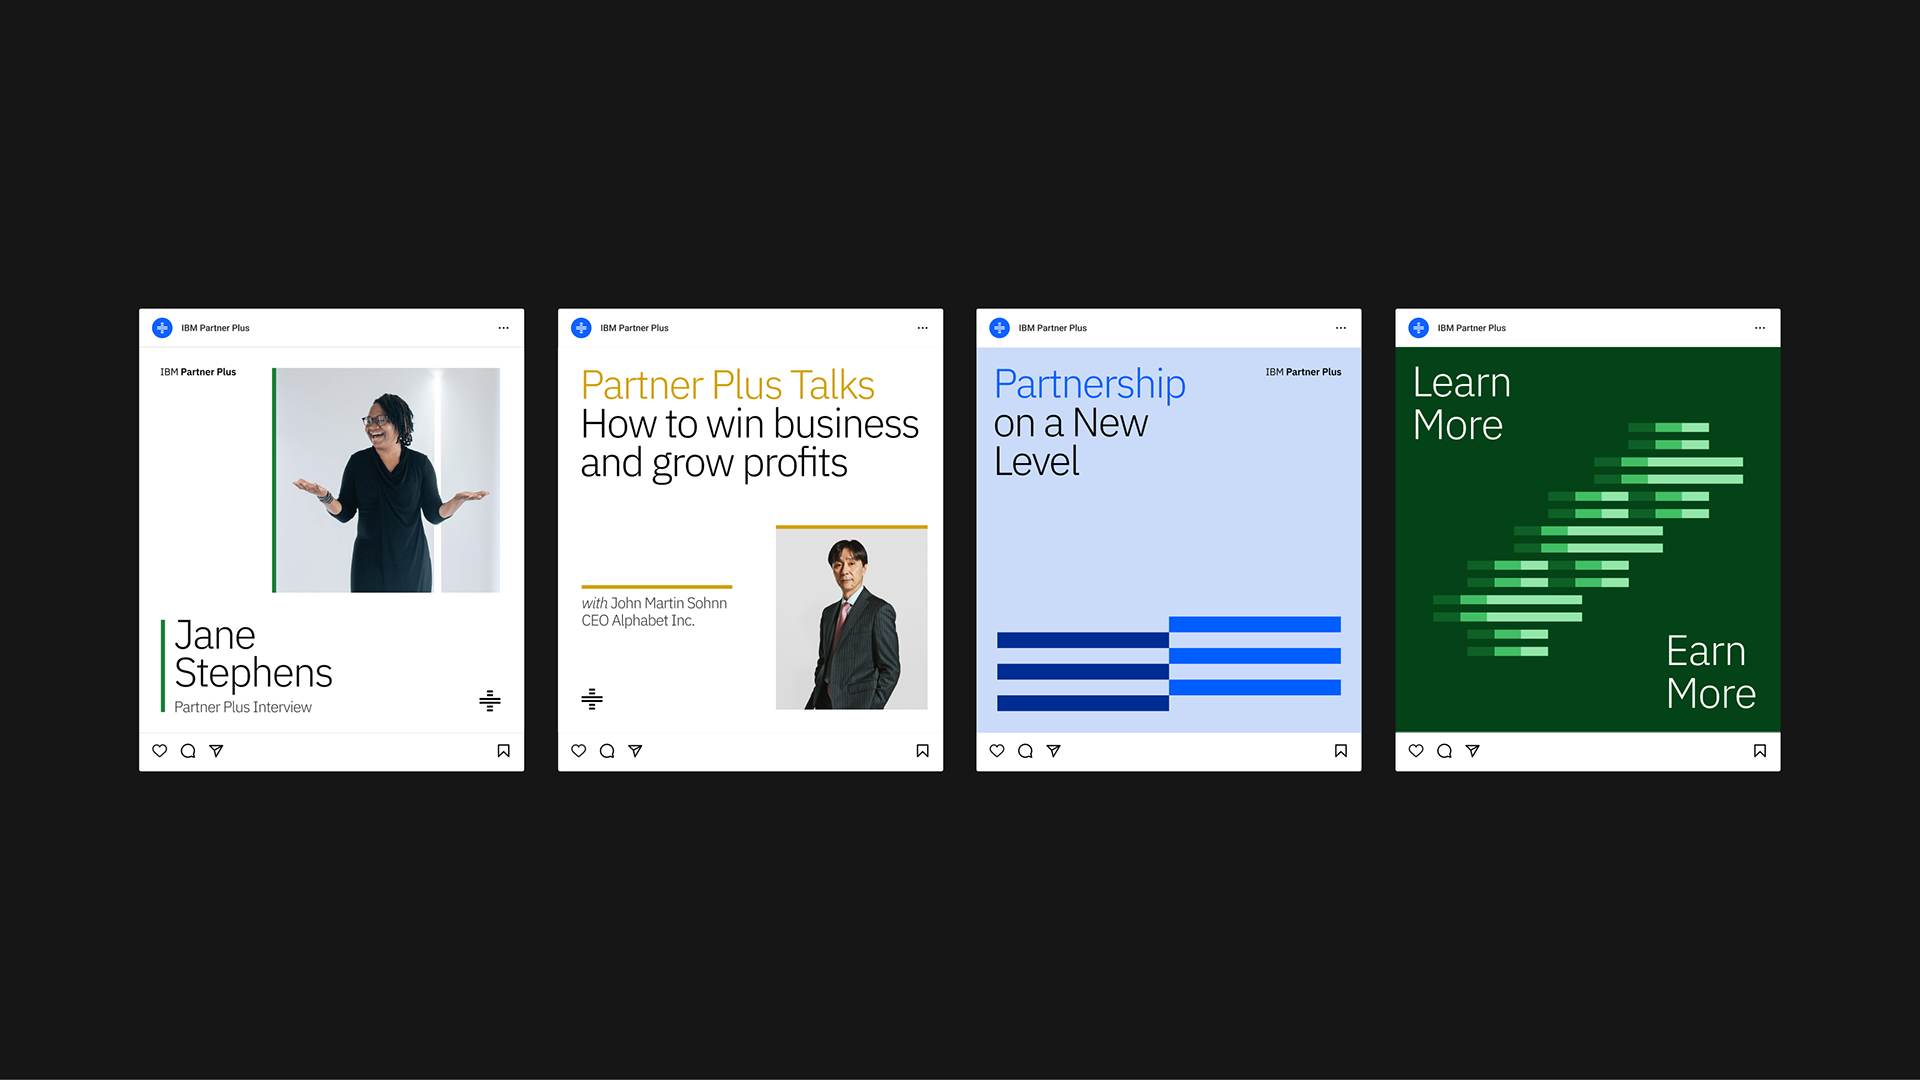1920x1080 pixels.
Task: Open IBM Partner Plus account name on Partnership post
Action: click(1052, 328)
